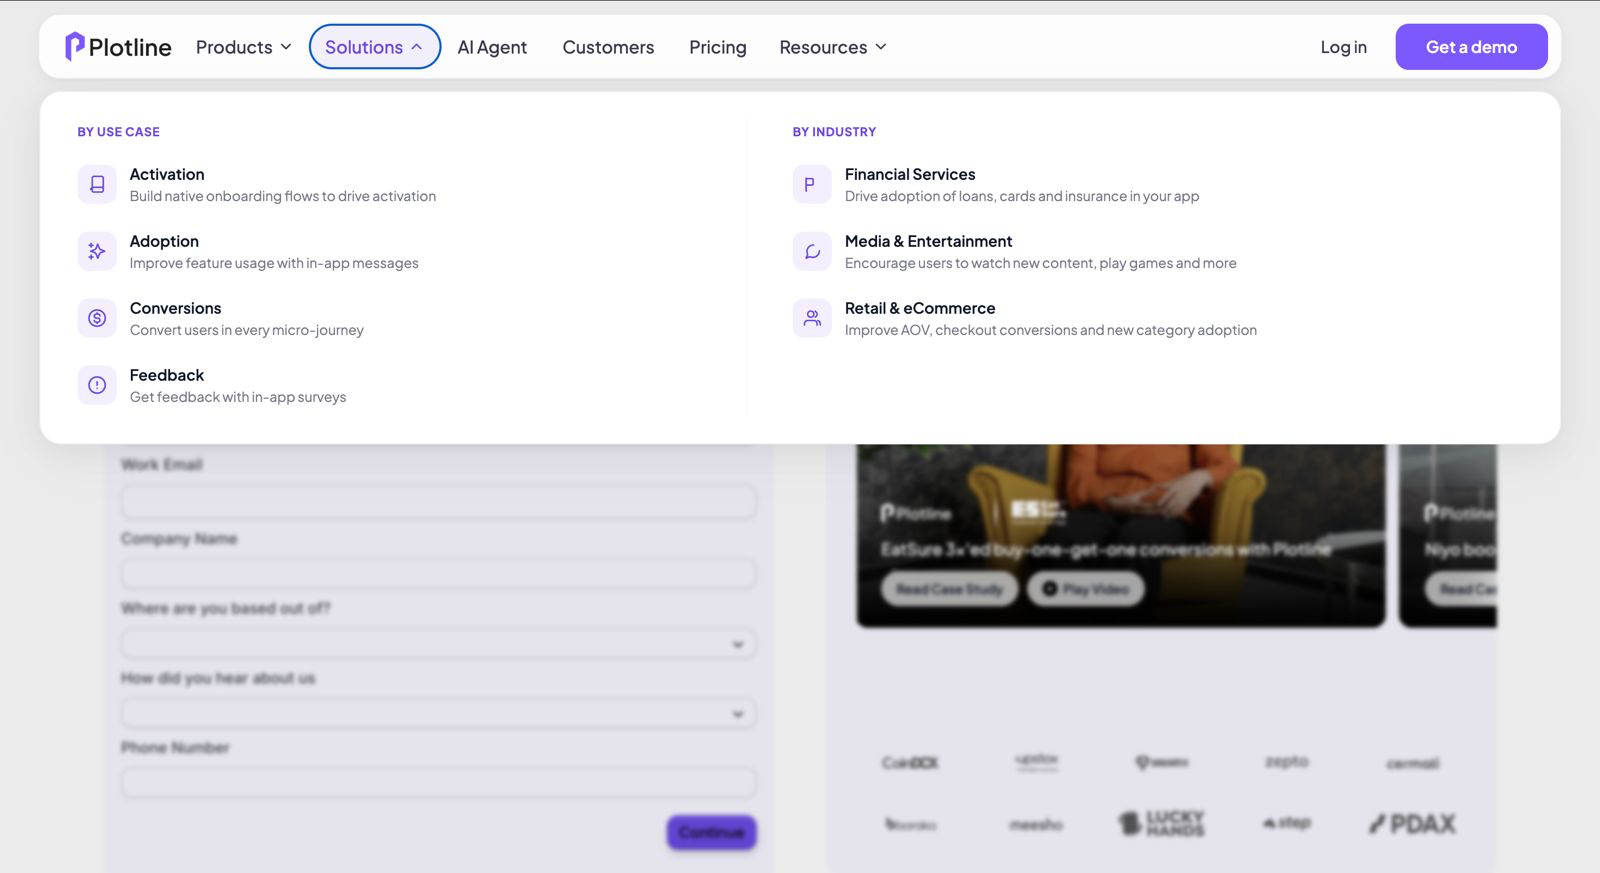Viewport: 1600px width, 873px height.
Task: Click the Conversions dollar icon
Action: [x=97, y=318]
